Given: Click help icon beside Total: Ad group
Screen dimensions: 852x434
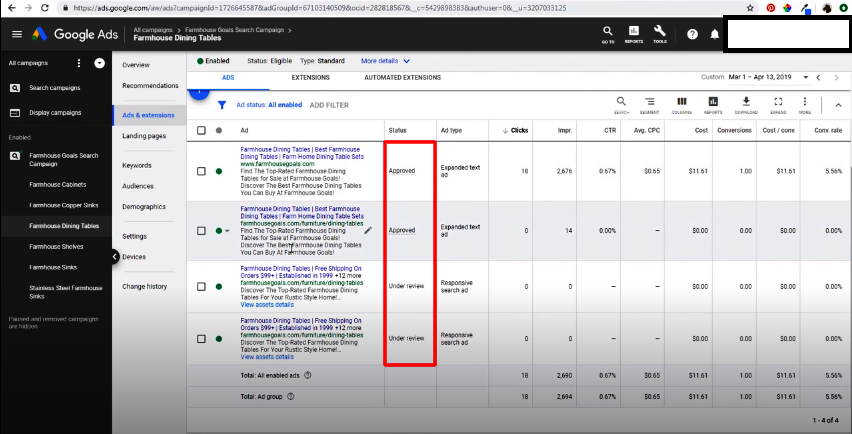Looking at the screenshot, I should click(x=290, y=397).
